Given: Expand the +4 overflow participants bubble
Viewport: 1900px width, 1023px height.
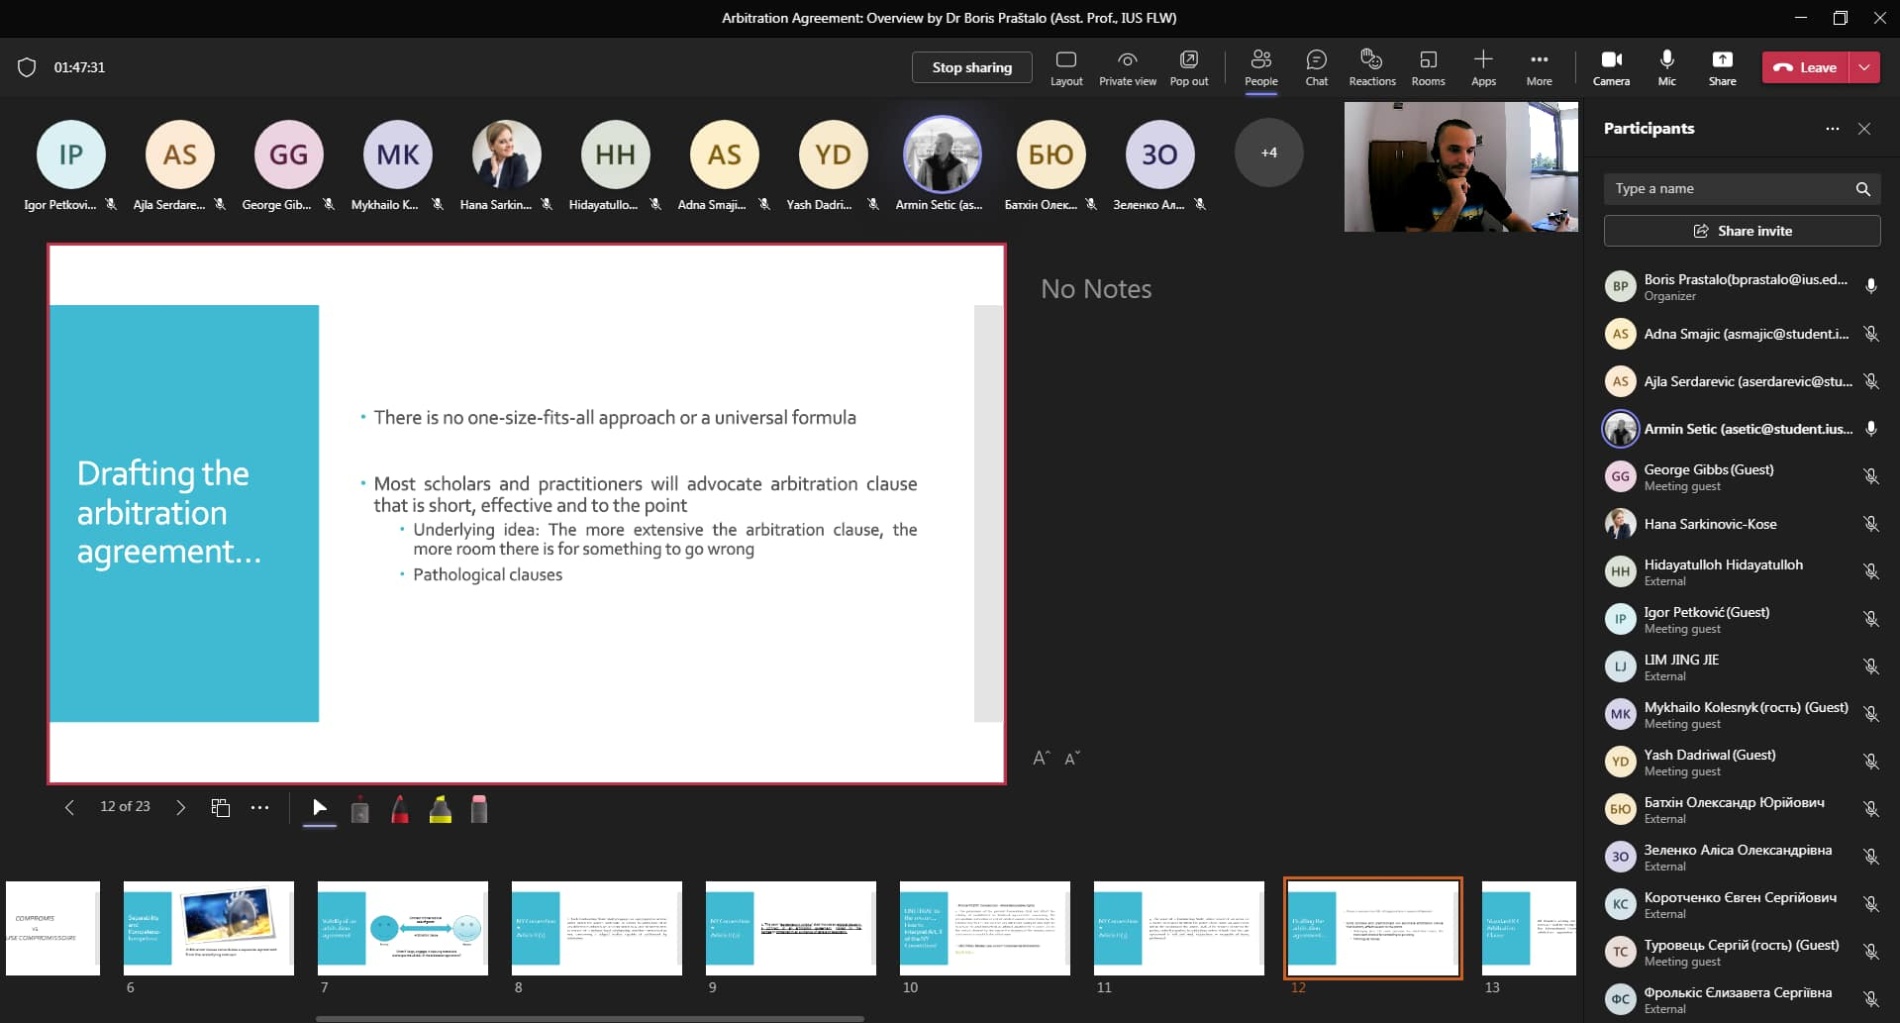Looking at the screenshot, I should [1268, 153].
